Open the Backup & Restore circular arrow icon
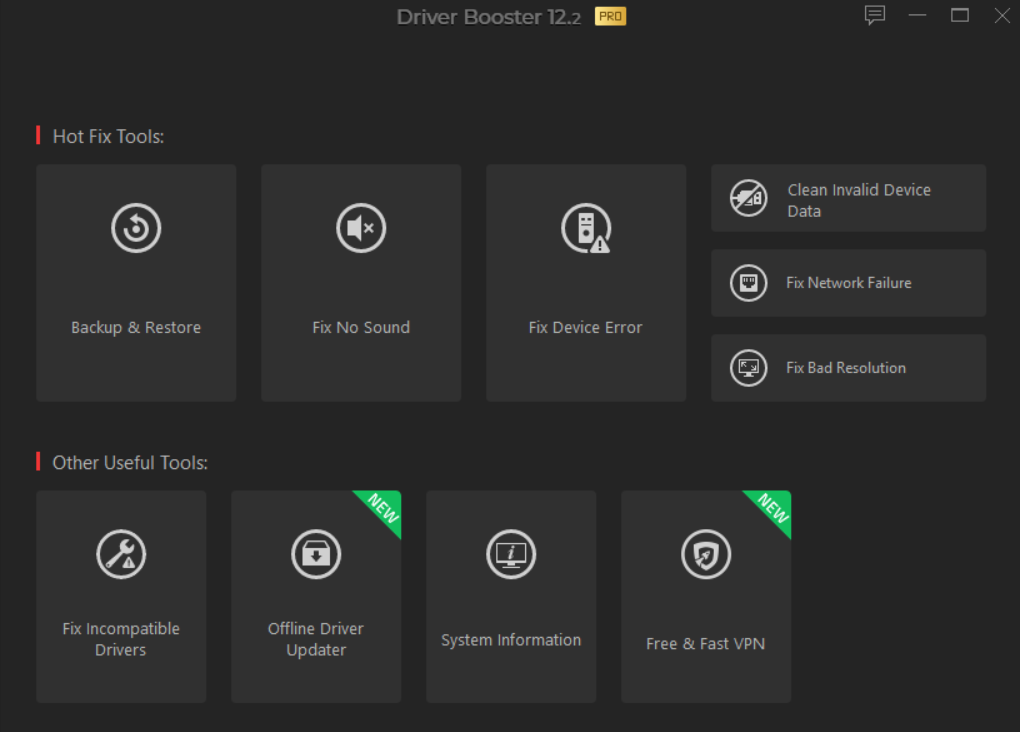Viewport: 1020px width, 732px height. [136, 228]
